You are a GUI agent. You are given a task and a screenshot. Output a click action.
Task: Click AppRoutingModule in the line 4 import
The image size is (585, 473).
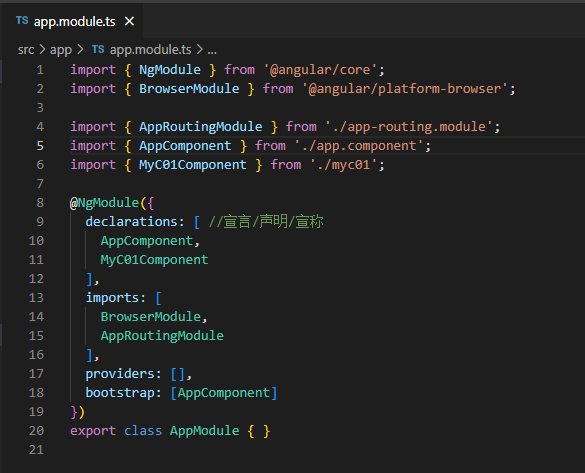tap(201, 127)
